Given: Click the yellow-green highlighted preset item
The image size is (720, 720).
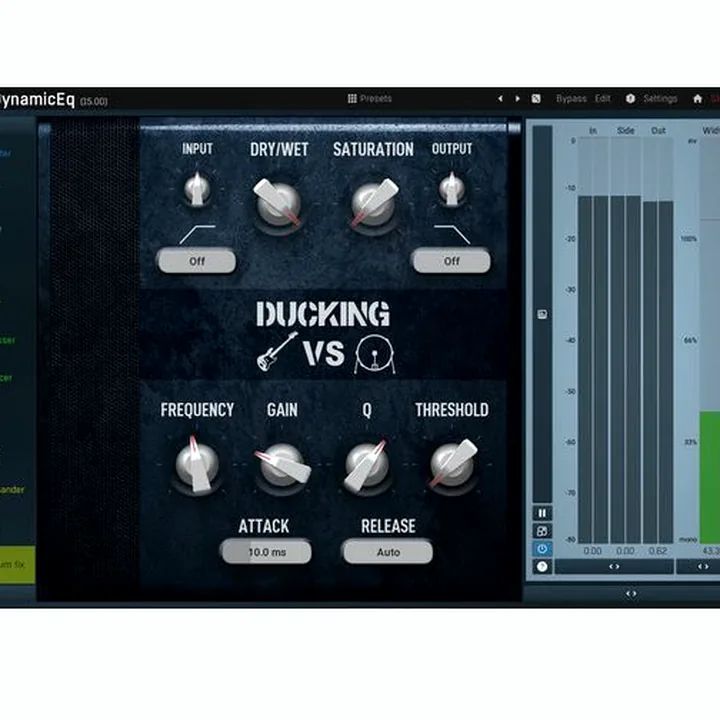Looking at the screenshot, I should (x=17, y=565).
